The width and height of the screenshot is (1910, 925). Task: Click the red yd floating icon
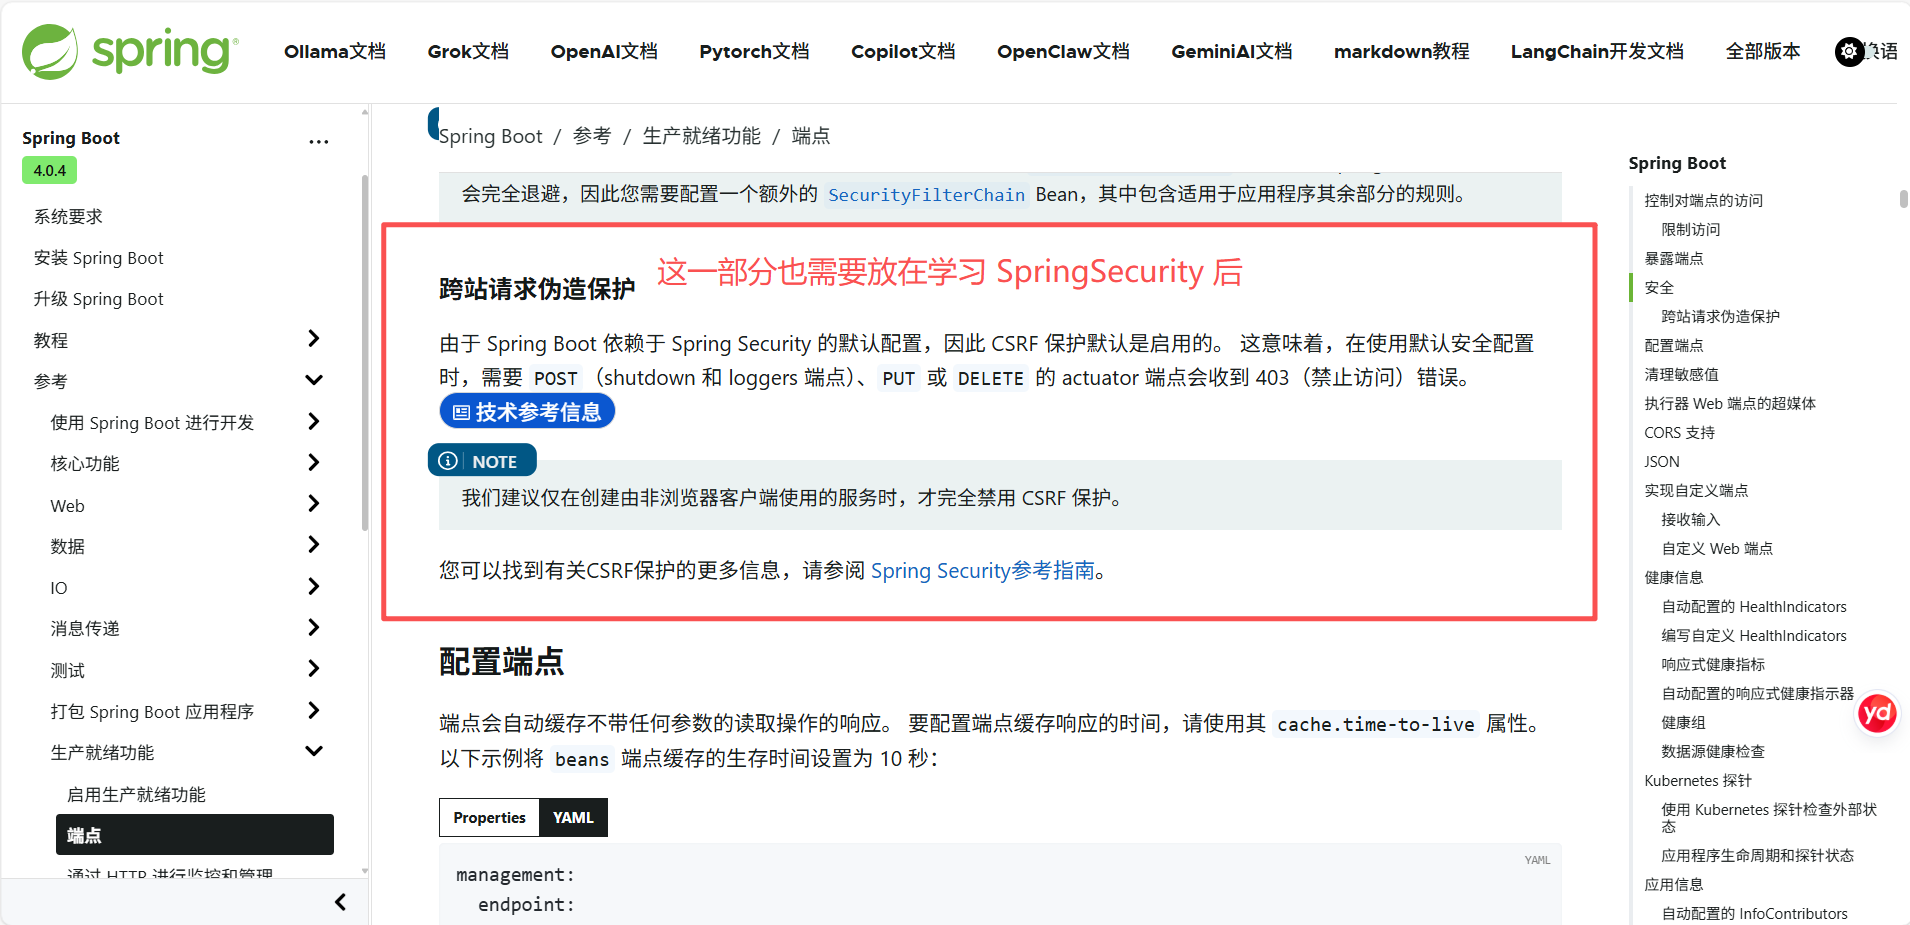pyautogui.click(x=1877, y=713)
